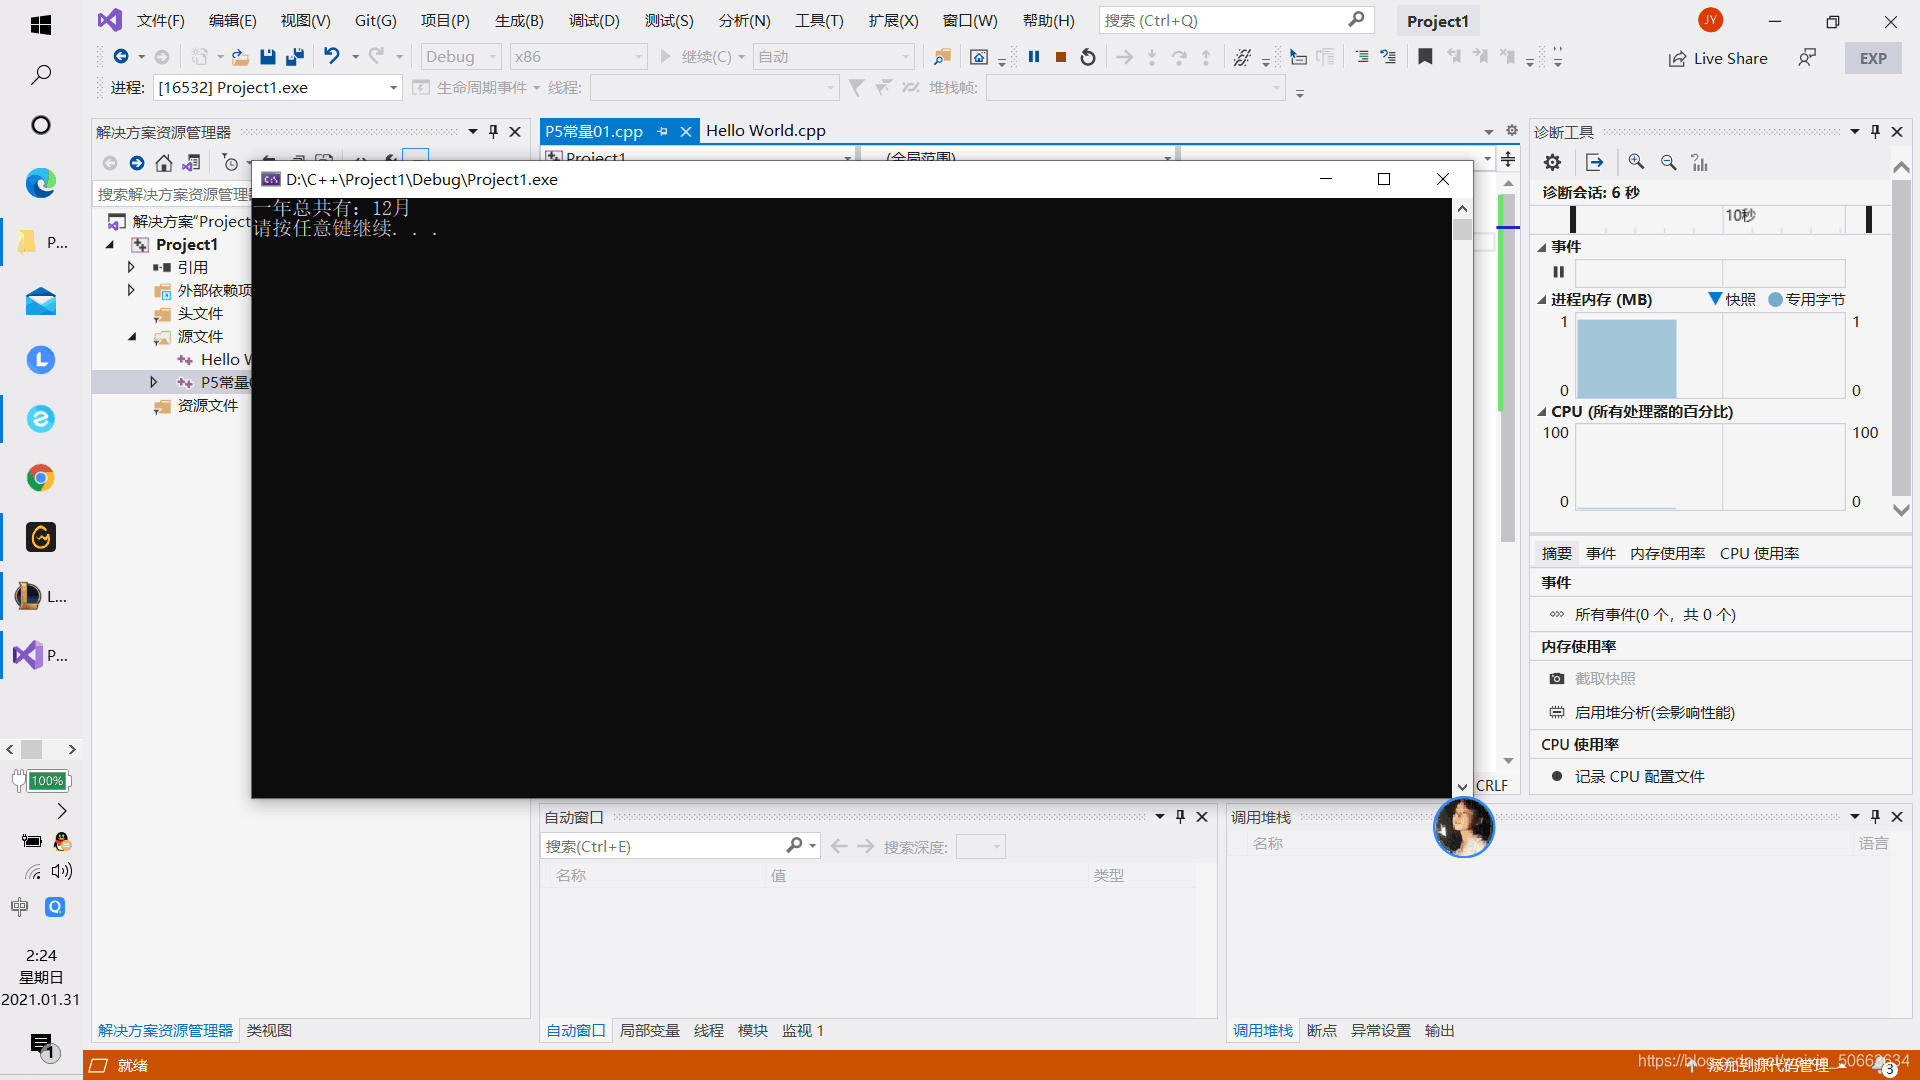Select the Debug configuration dropdown
Viewport: 1920px width, 1080px height.
click(x=462, y=55)
